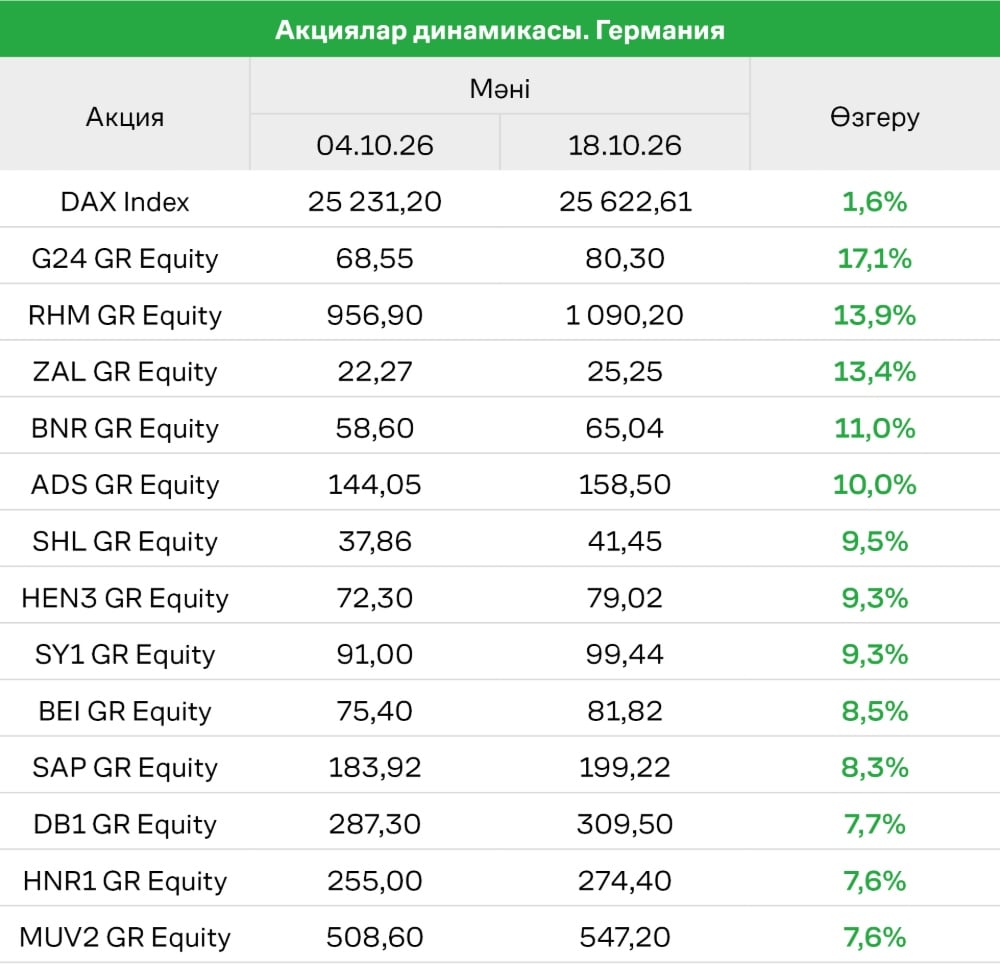Select the 17,1% change cell
1000x971 pixels.
pos(875,259)
